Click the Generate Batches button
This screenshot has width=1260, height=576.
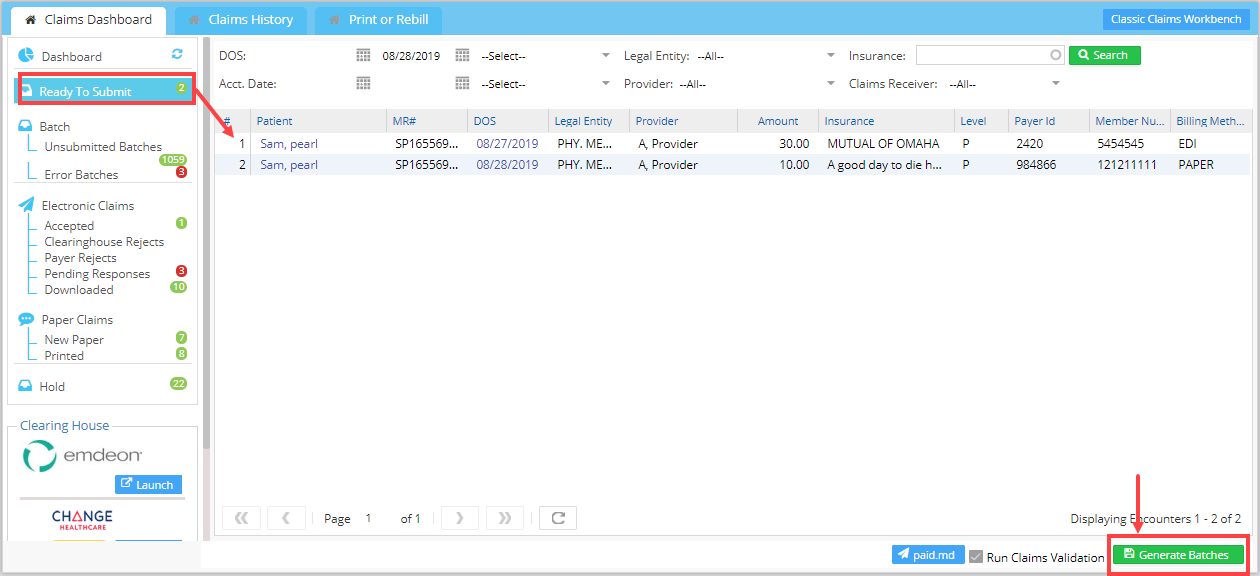[x=1176, y=555]
